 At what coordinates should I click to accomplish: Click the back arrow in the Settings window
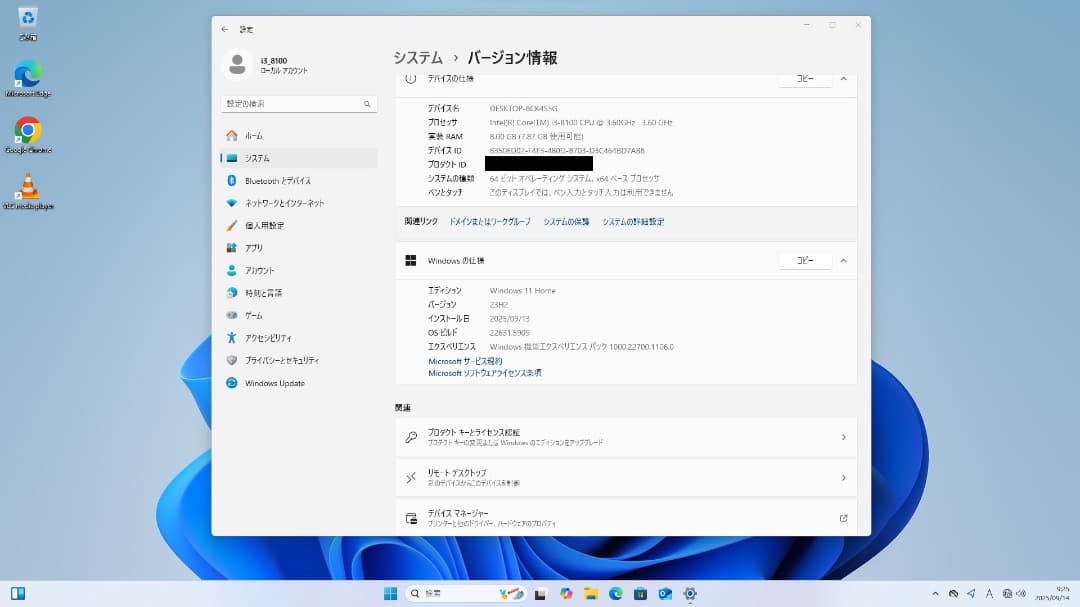(227, 29)
